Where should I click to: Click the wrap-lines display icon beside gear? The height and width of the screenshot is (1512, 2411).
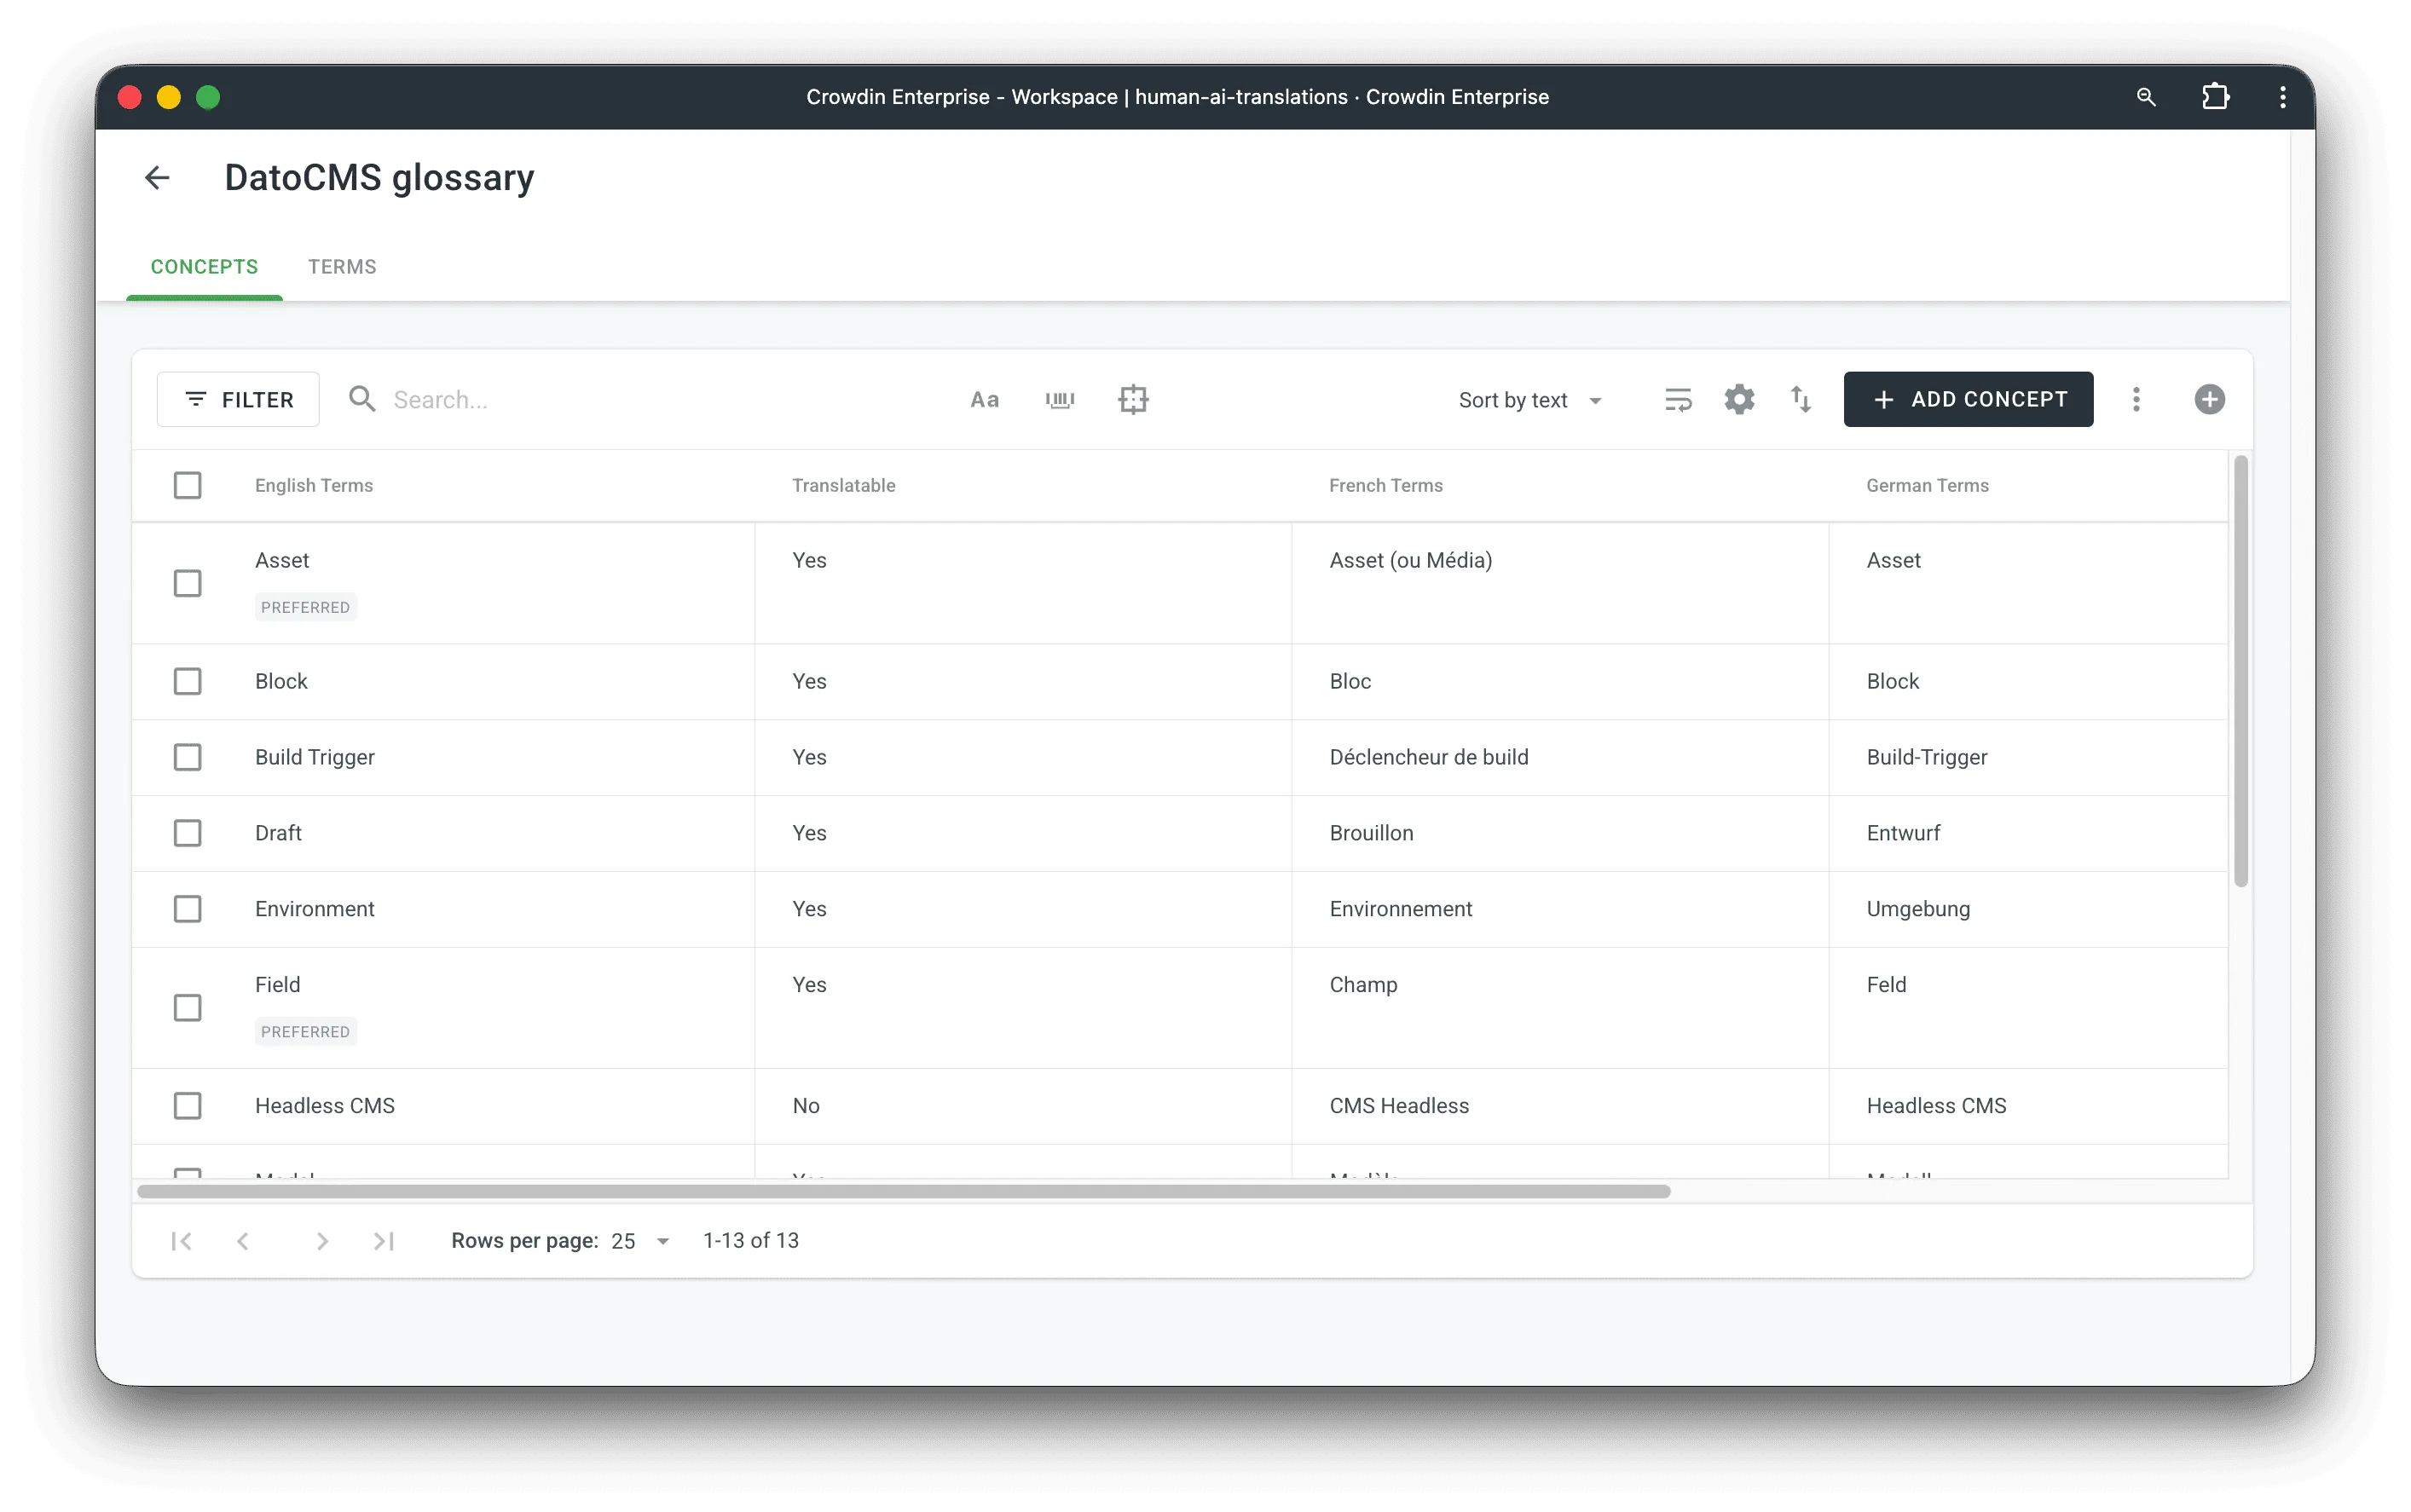pyautogui.click(x=1678, y=399)
